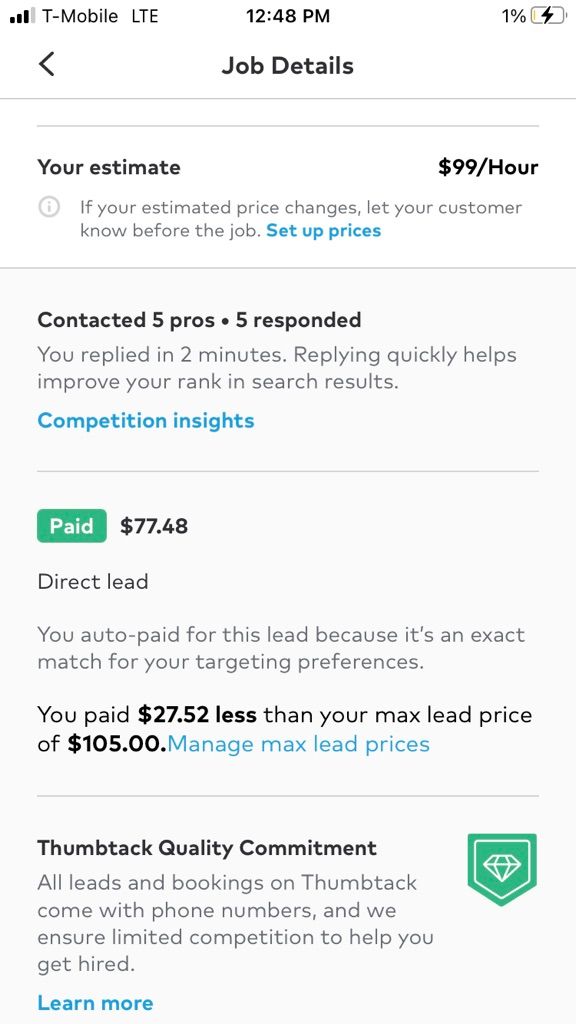Tap the Your estimate label
576x1024 pixels.
[109, 167]
